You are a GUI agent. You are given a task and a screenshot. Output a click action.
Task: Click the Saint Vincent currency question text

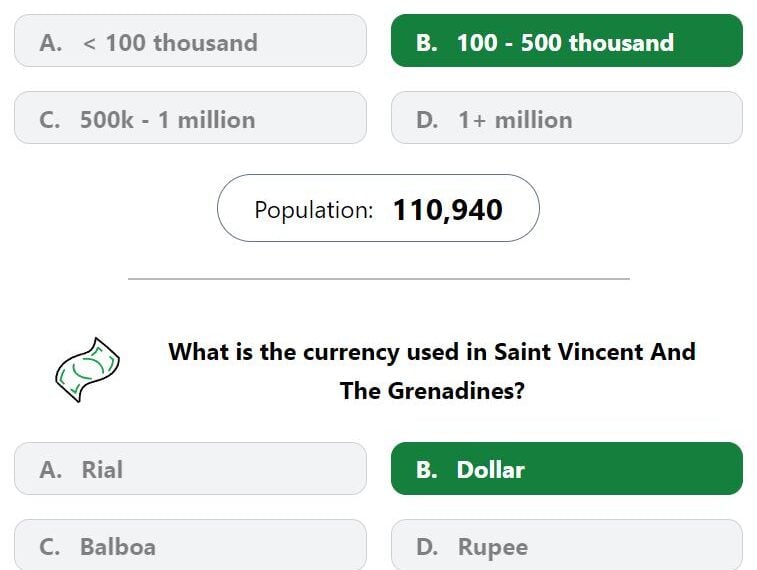(432, 371)
